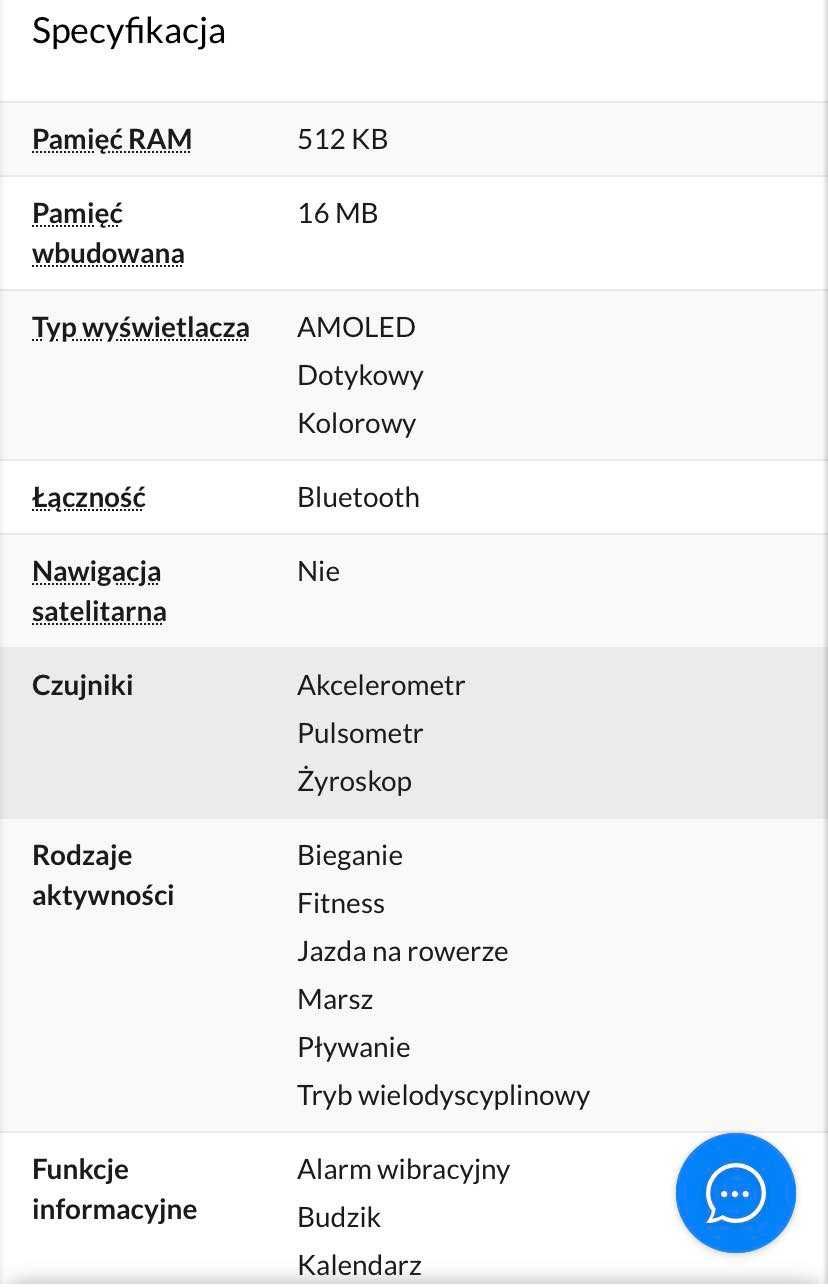
Task: Click the 16 MB storage value
Action: point(338,213)
